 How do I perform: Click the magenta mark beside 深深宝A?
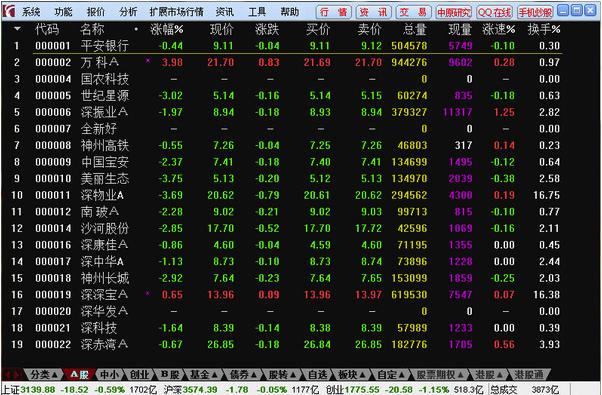[x=148, y=293]
